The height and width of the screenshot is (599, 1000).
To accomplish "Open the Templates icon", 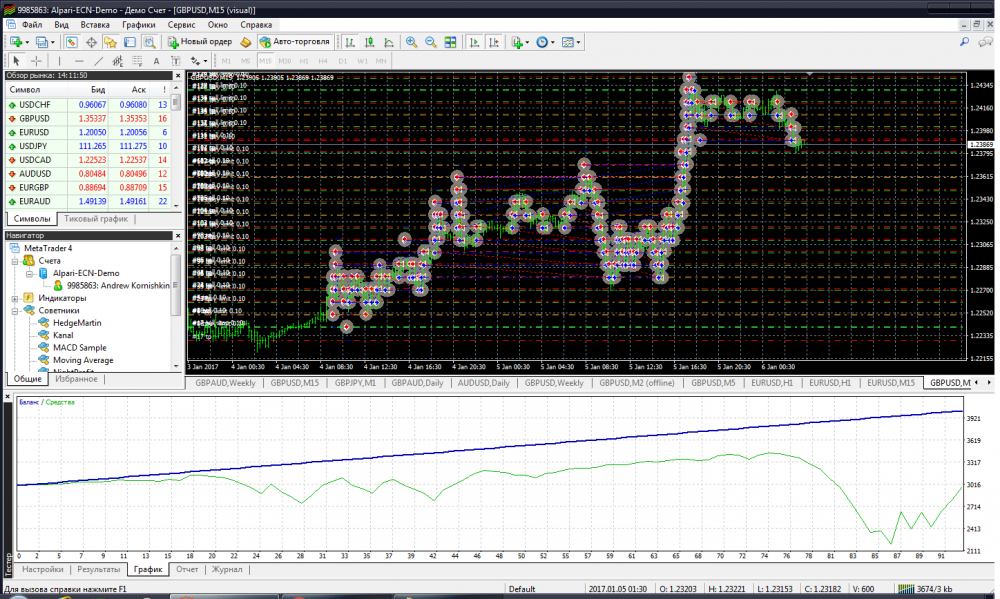I will click(567, 42).
